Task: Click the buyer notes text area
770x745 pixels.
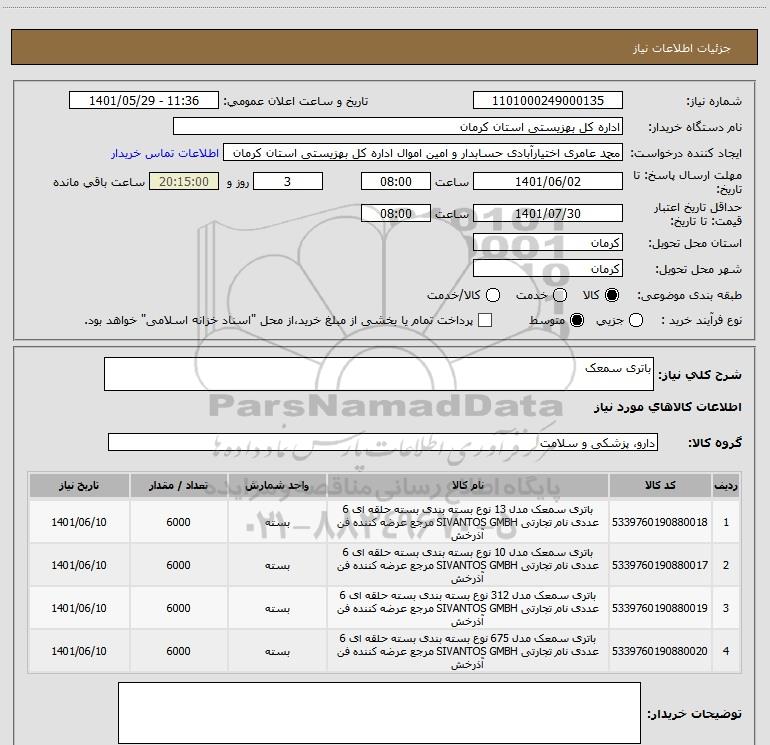Action: click(379, 713)
